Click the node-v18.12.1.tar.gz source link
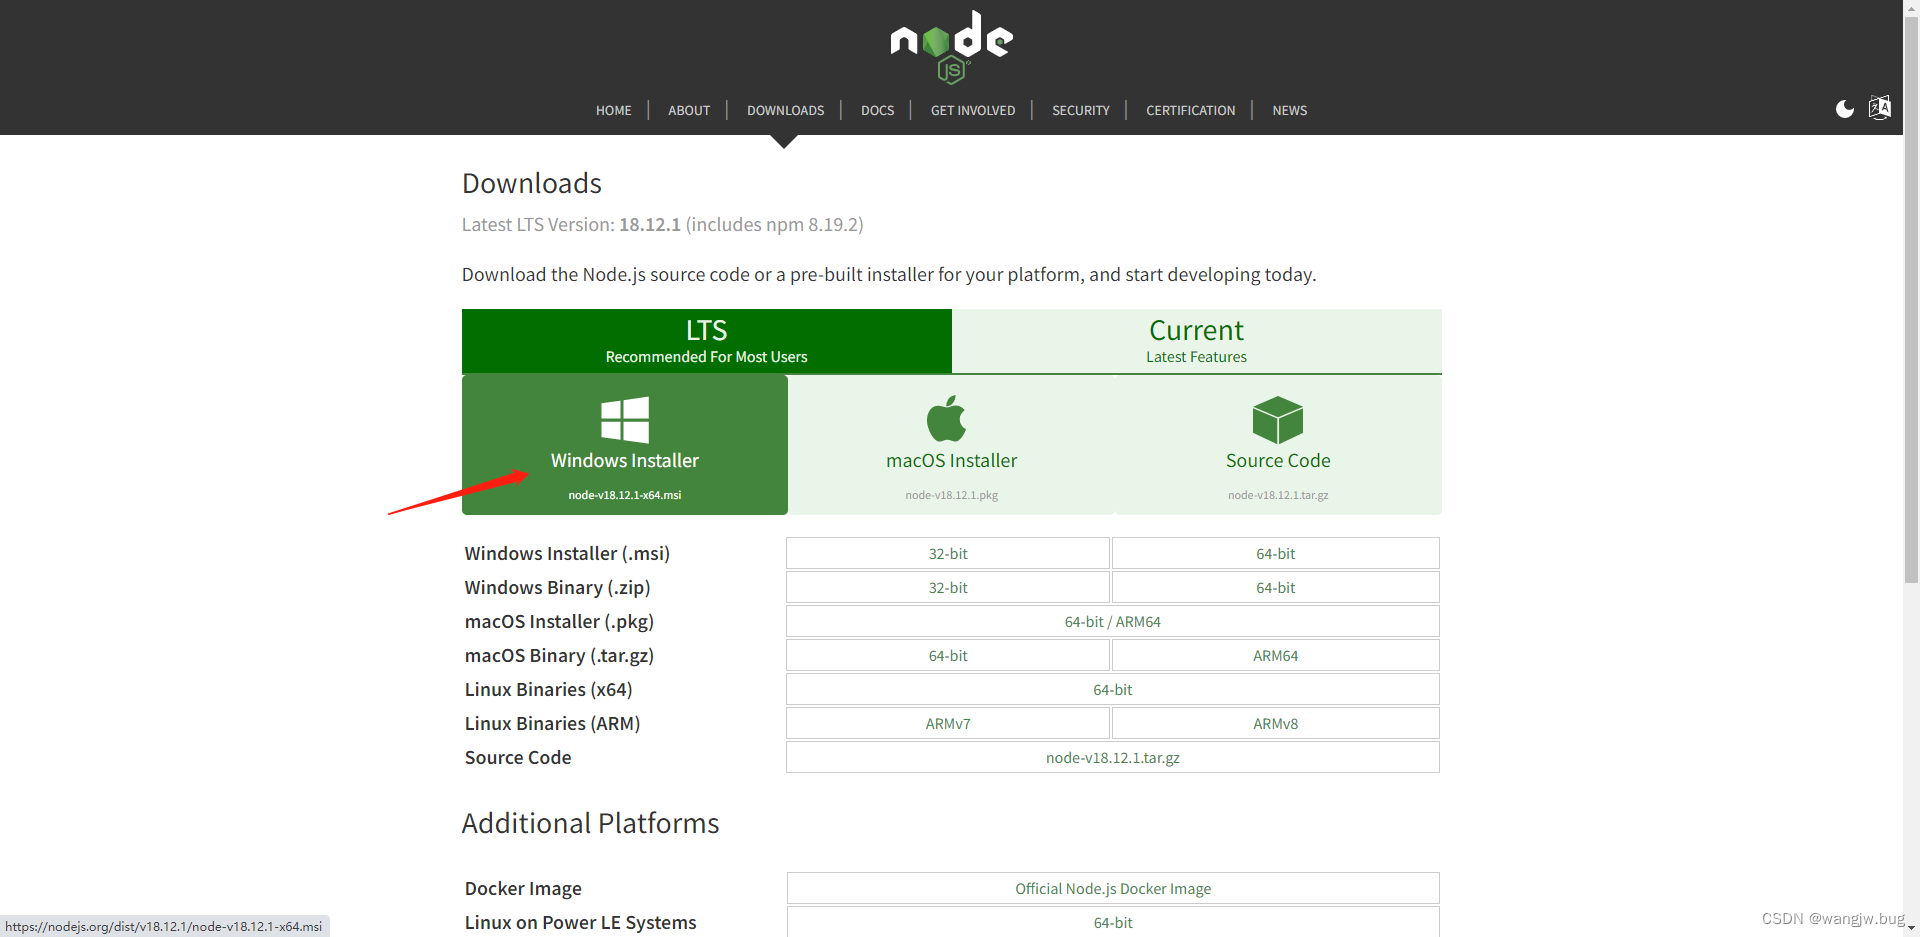The height and width of the screenshot is (937, 1920). pos(1112,757)
